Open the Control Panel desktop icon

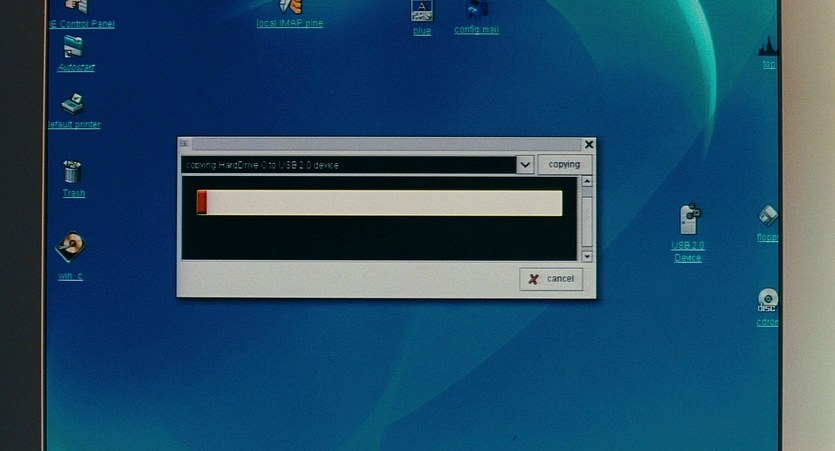click(76, 8)
